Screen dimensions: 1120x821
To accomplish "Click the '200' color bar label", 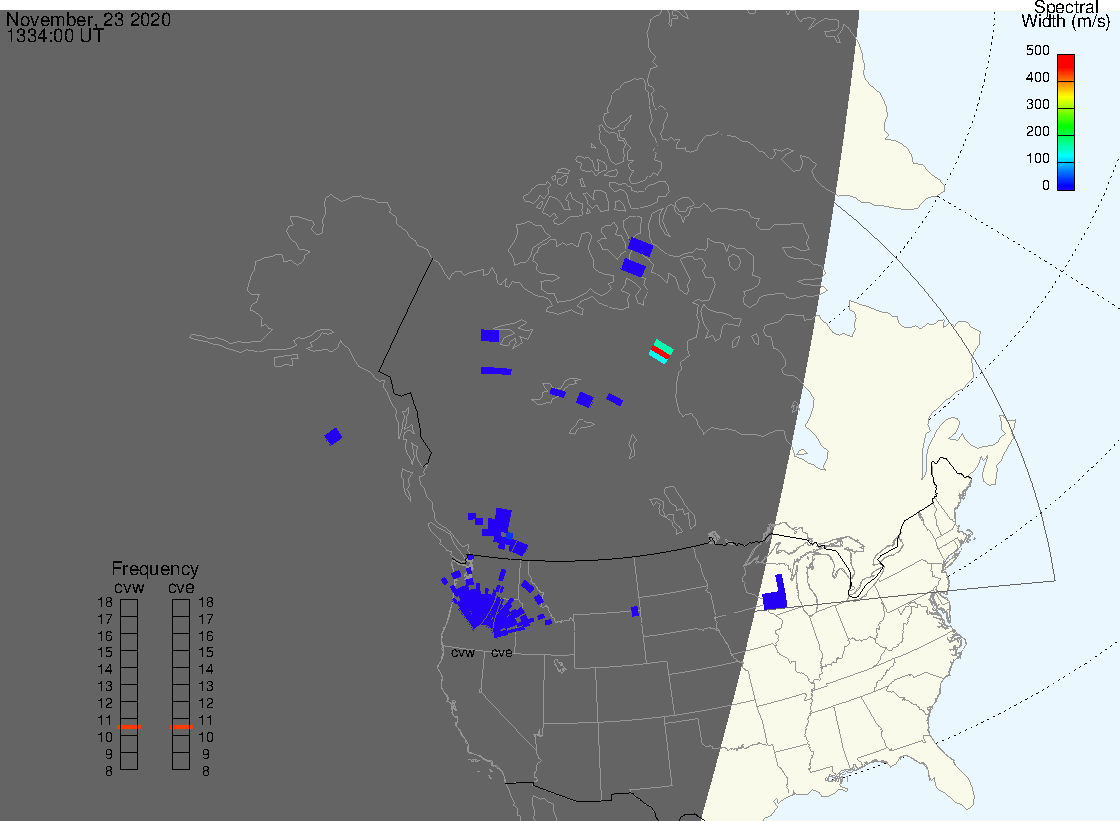I will point(1038,131).
